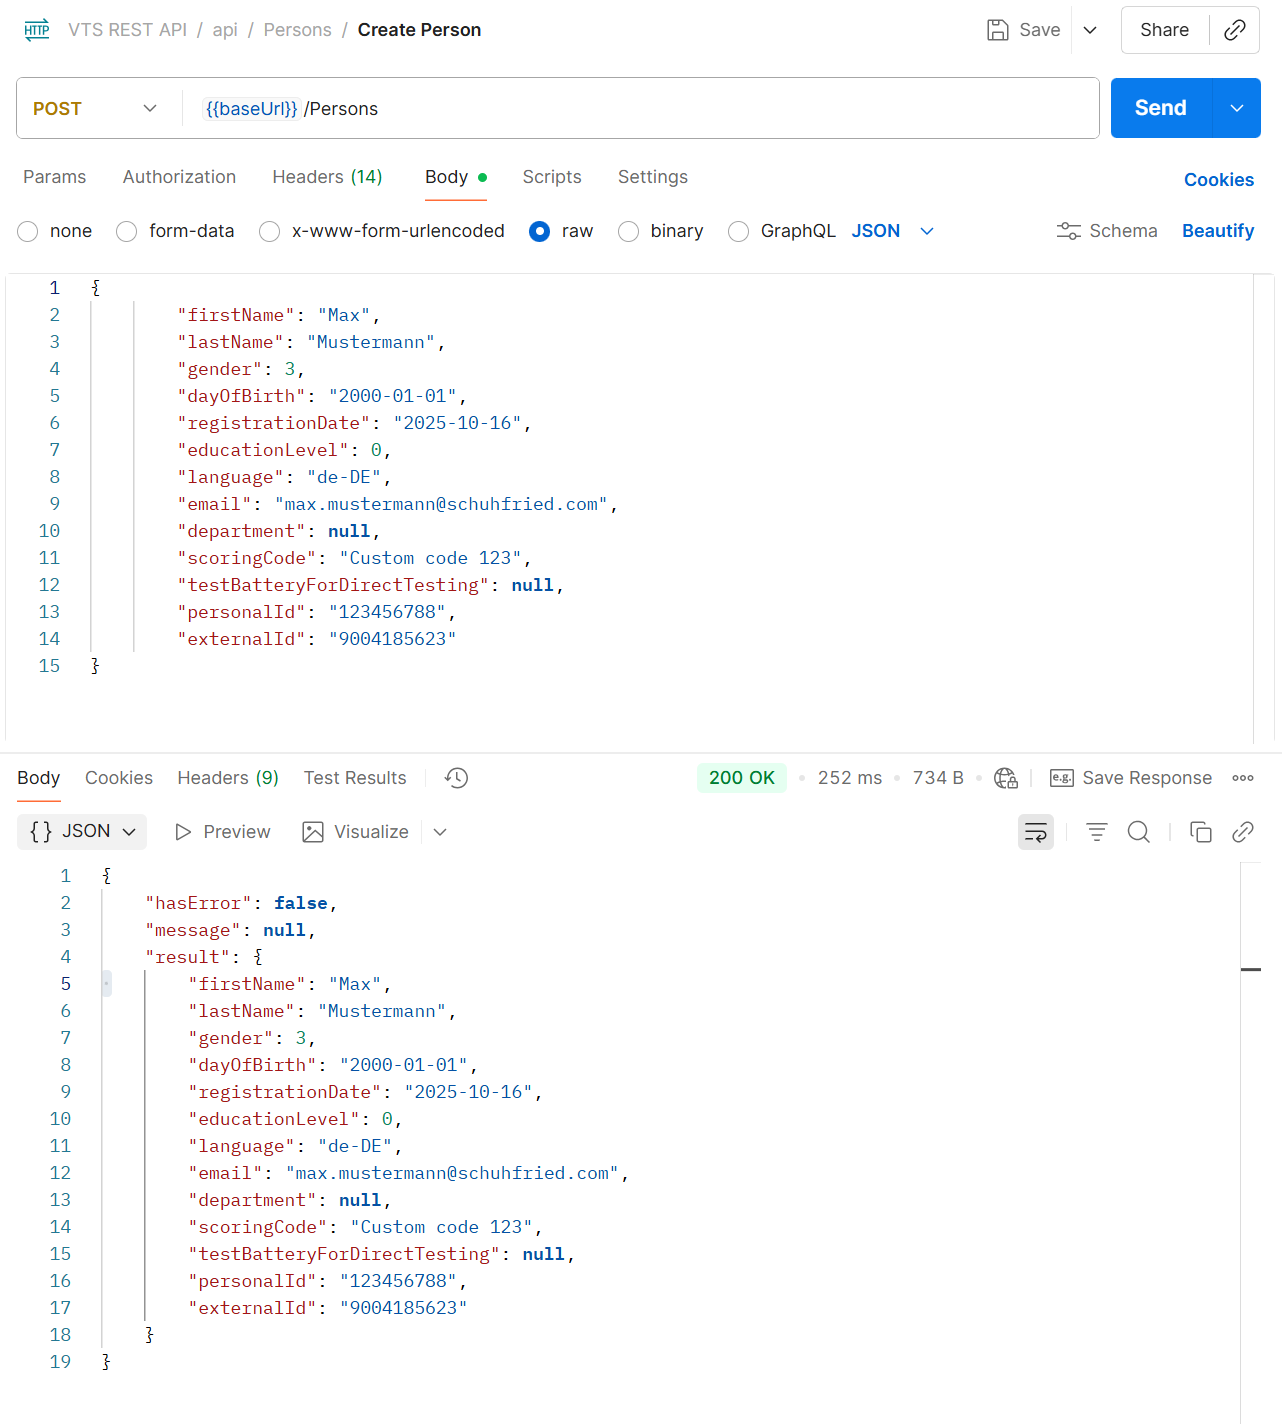This screenshot has height=1424, width=1282.
Task: Open the POST method dropdown
Action: [x=95, y=108]
